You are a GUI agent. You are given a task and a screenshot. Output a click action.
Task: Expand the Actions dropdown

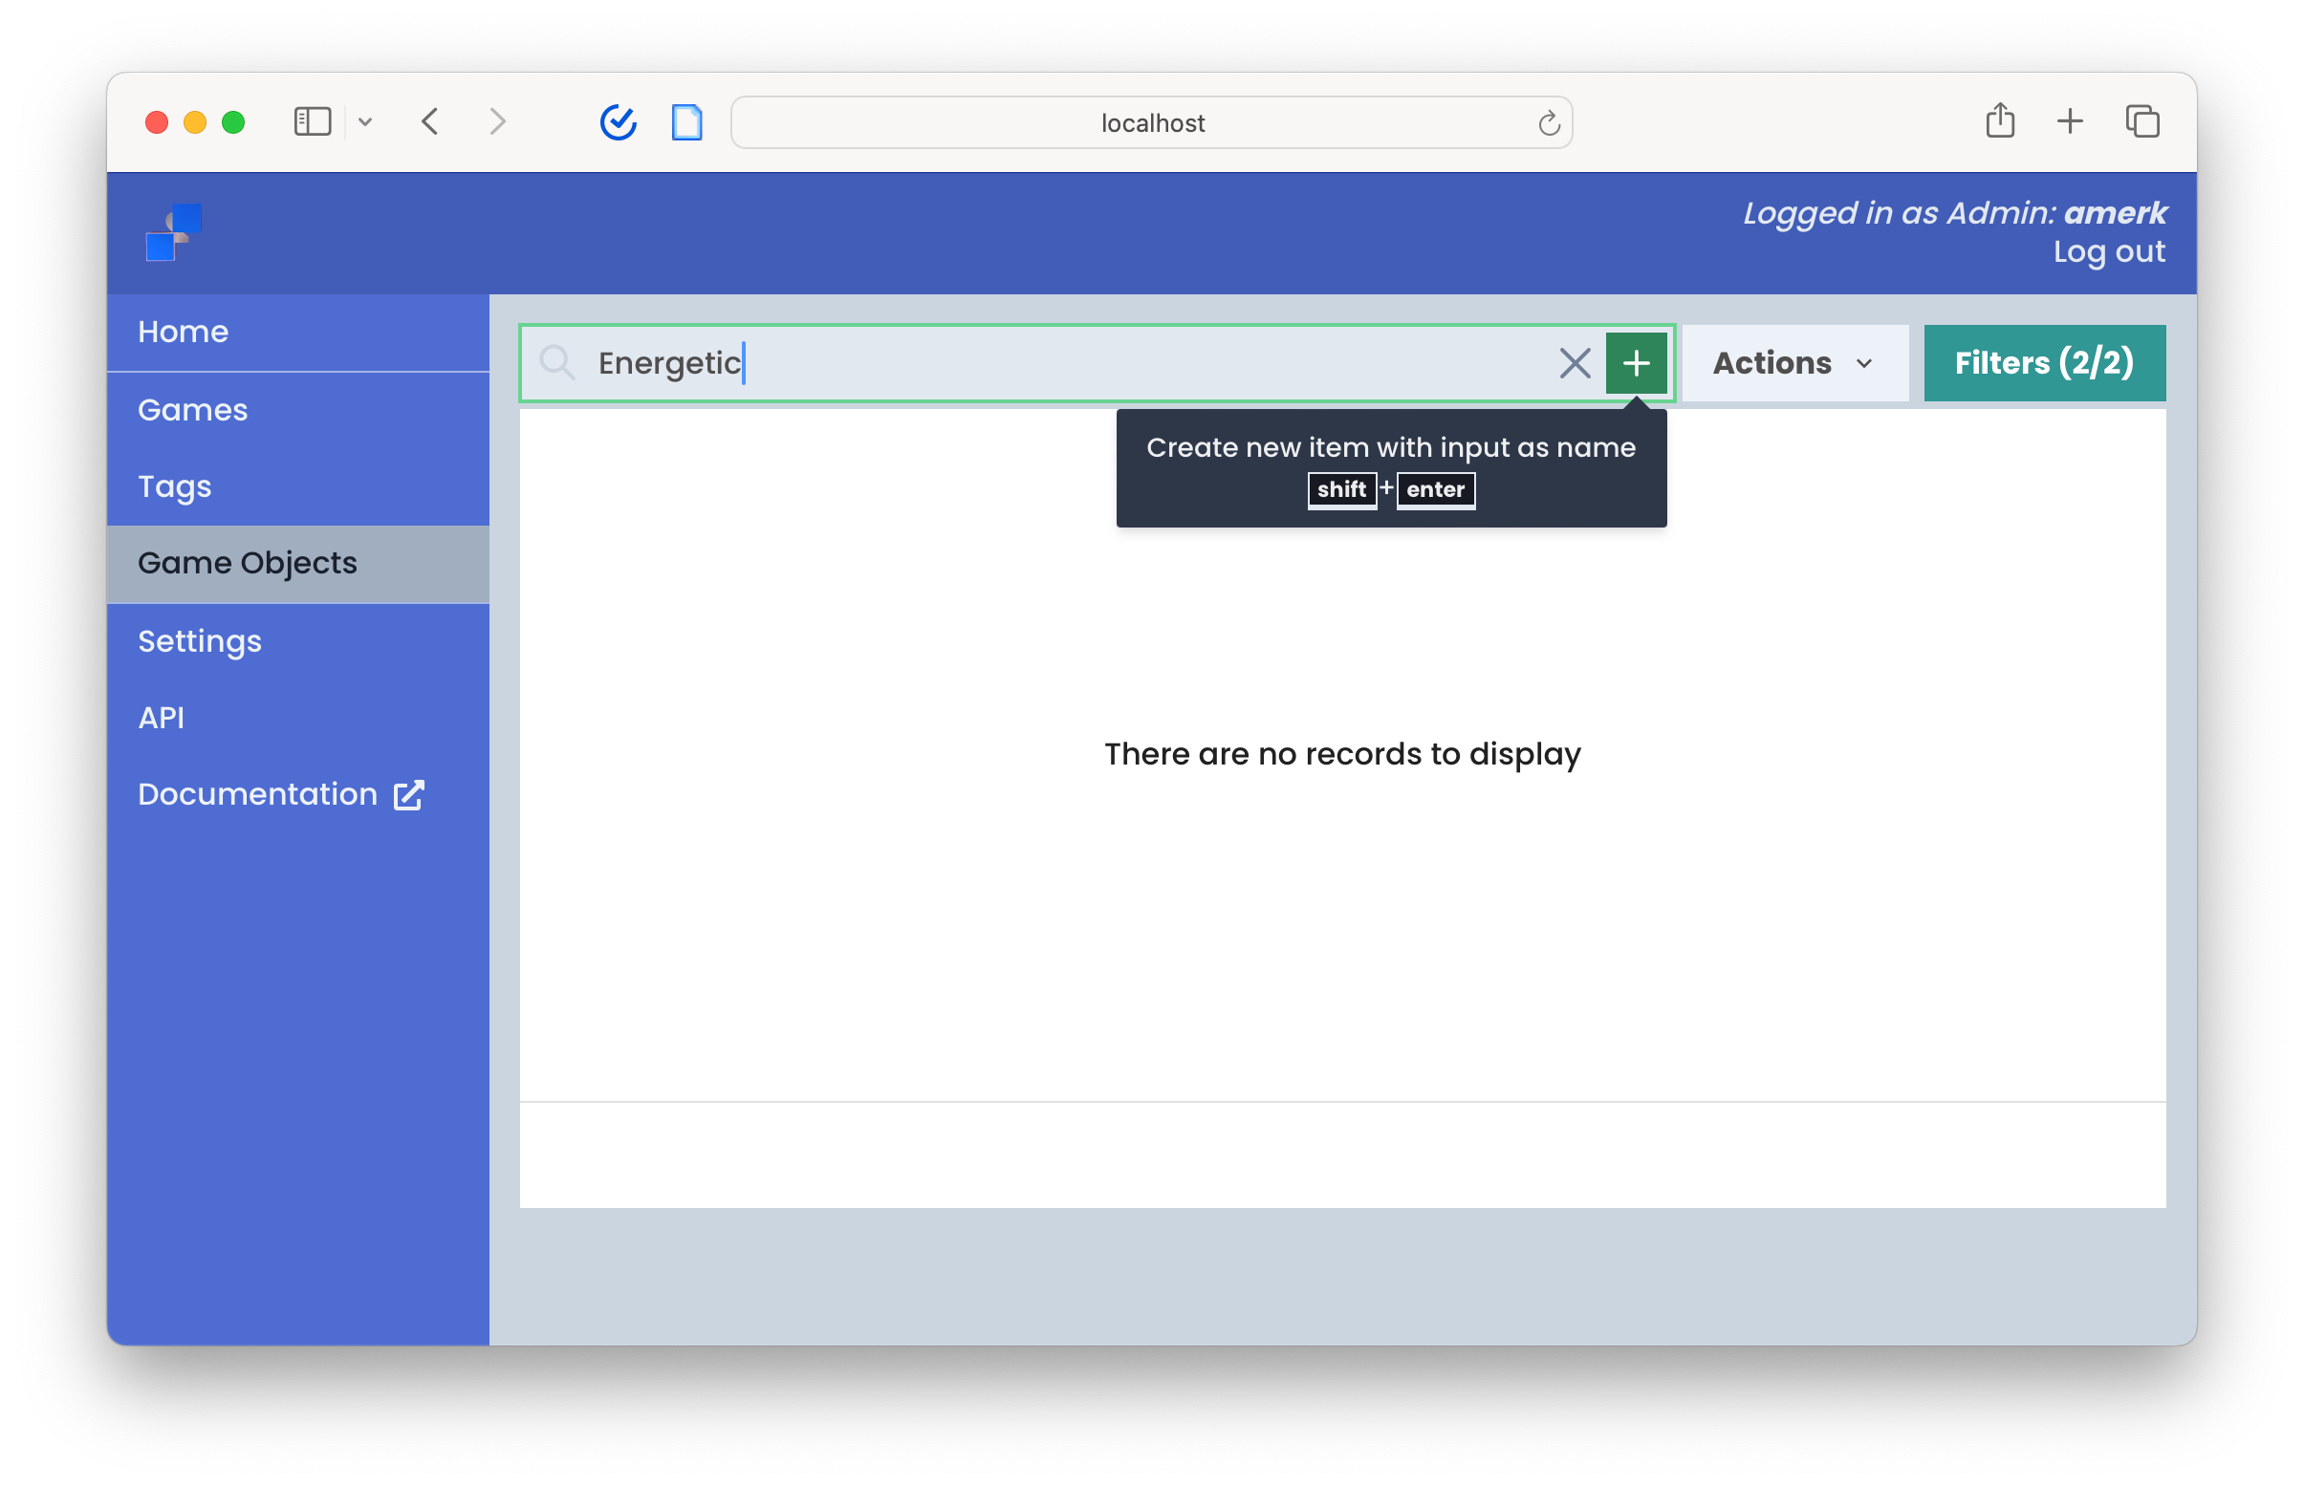[x=1794, y=363]
